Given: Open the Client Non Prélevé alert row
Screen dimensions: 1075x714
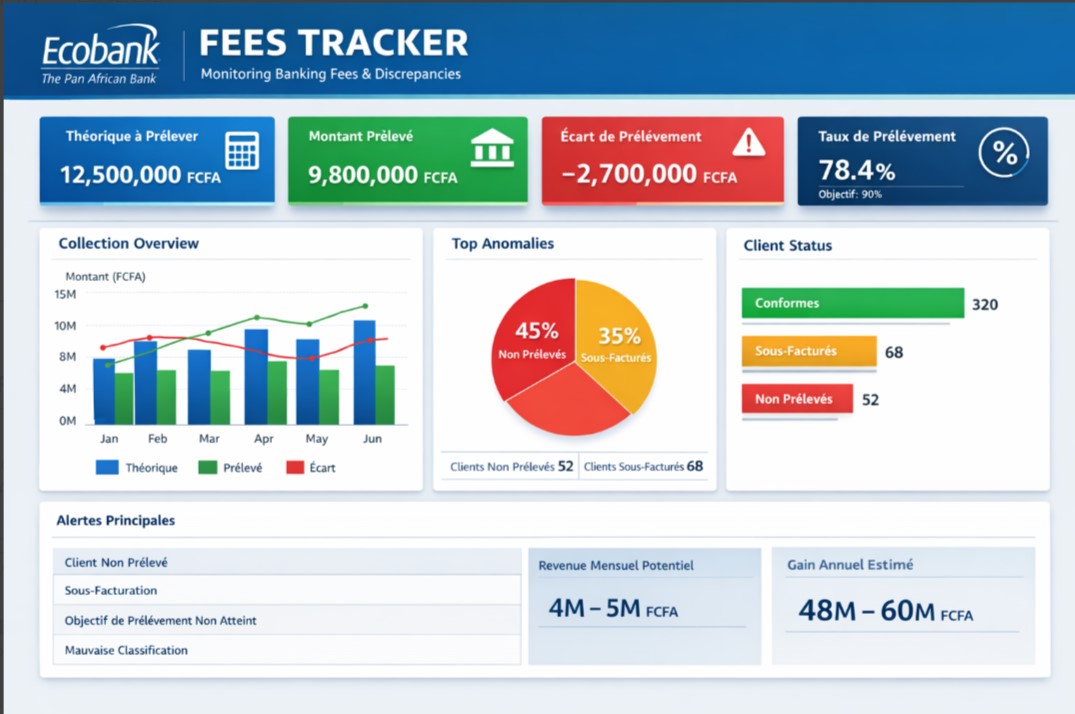Looking at the screenshot, I should (x=287, y=562).
